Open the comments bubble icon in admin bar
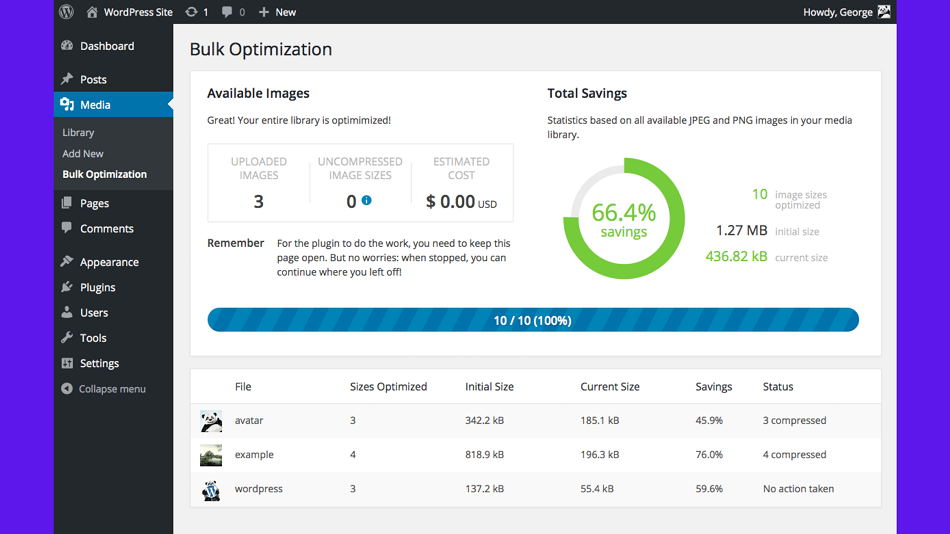The image size is (950, 534). click(227, 12)
